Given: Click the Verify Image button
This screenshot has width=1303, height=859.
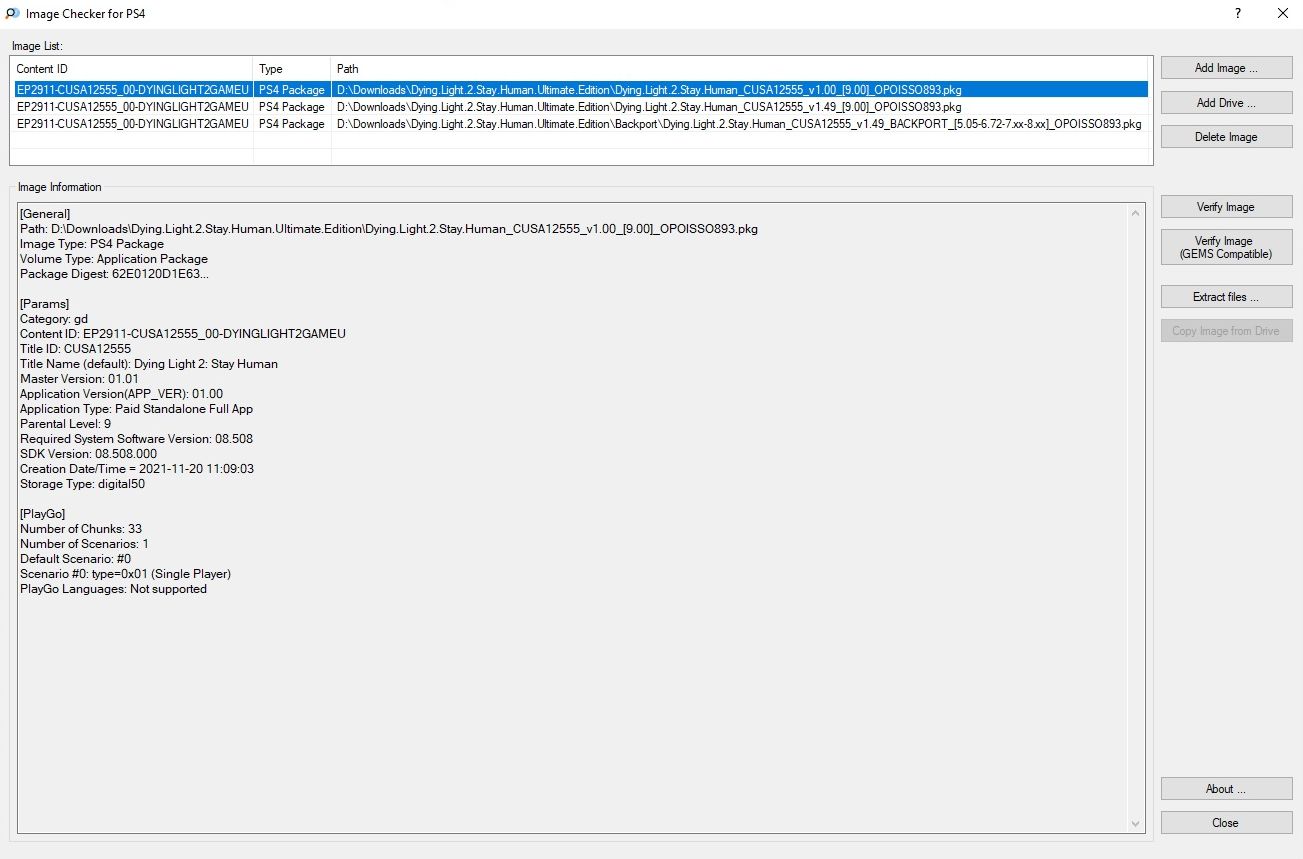Looking at the screenshot, I should pyautogui.click(x=1226, y=207).
